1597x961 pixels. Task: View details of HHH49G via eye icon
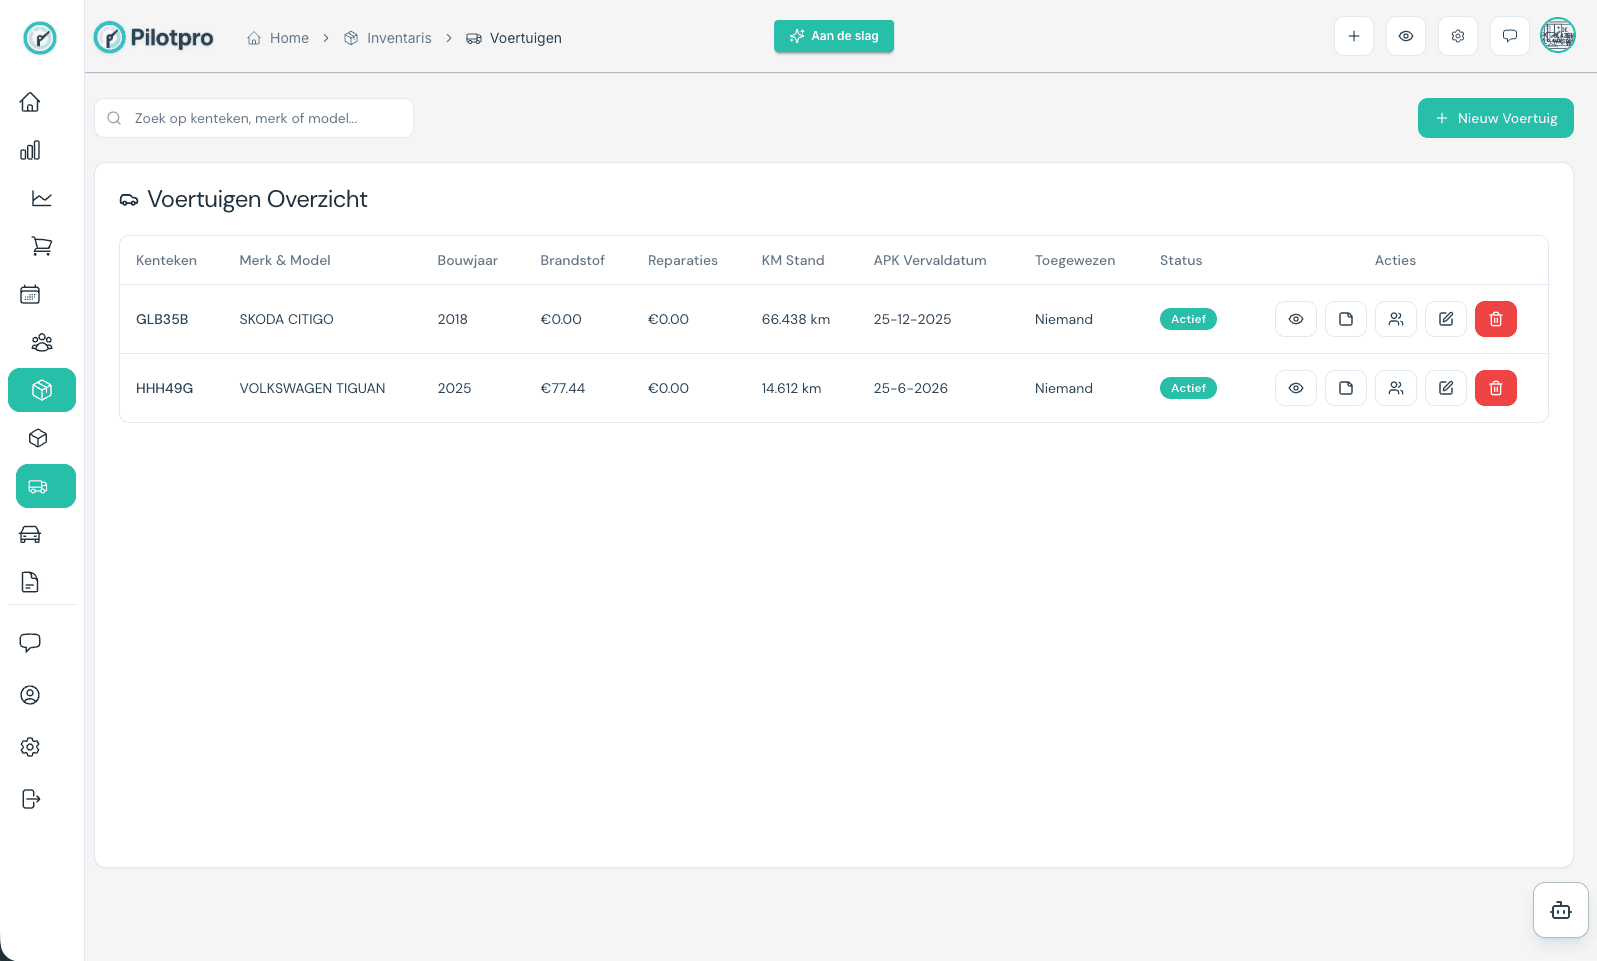[1295, 388]
